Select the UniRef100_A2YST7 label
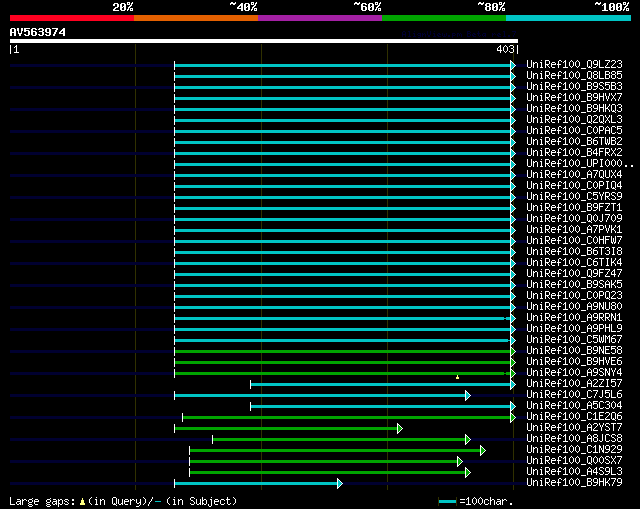This screenshot has height=509, width=640. (x=574, y=428)
